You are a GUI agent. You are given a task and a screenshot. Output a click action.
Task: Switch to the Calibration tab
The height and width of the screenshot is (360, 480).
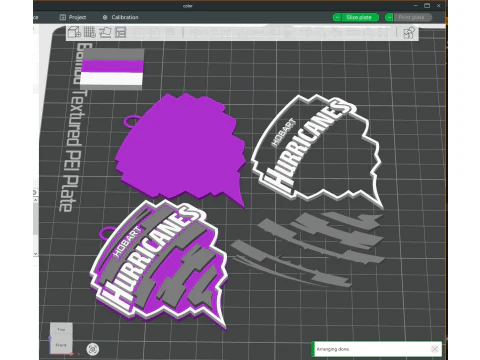point(120,17)
